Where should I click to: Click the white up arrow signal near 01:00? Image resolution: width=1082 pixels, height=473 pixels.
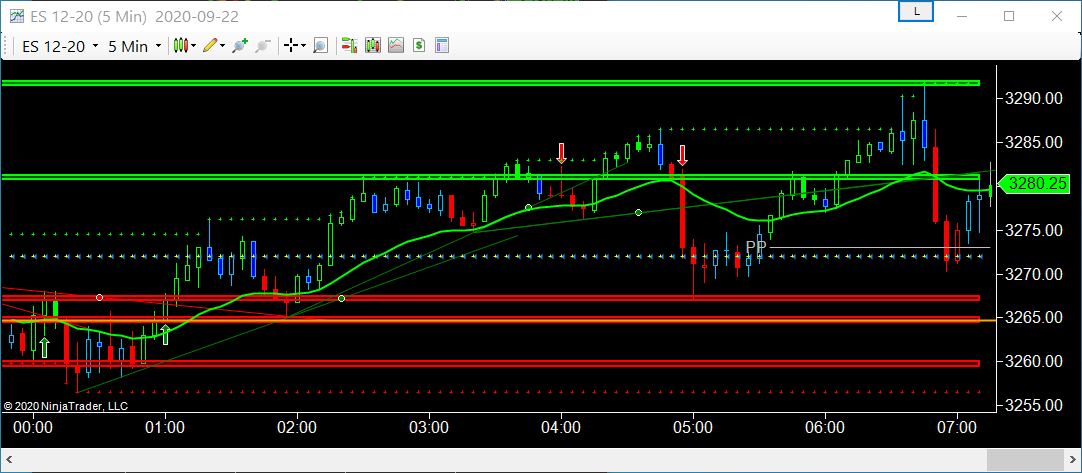[166, 334]
